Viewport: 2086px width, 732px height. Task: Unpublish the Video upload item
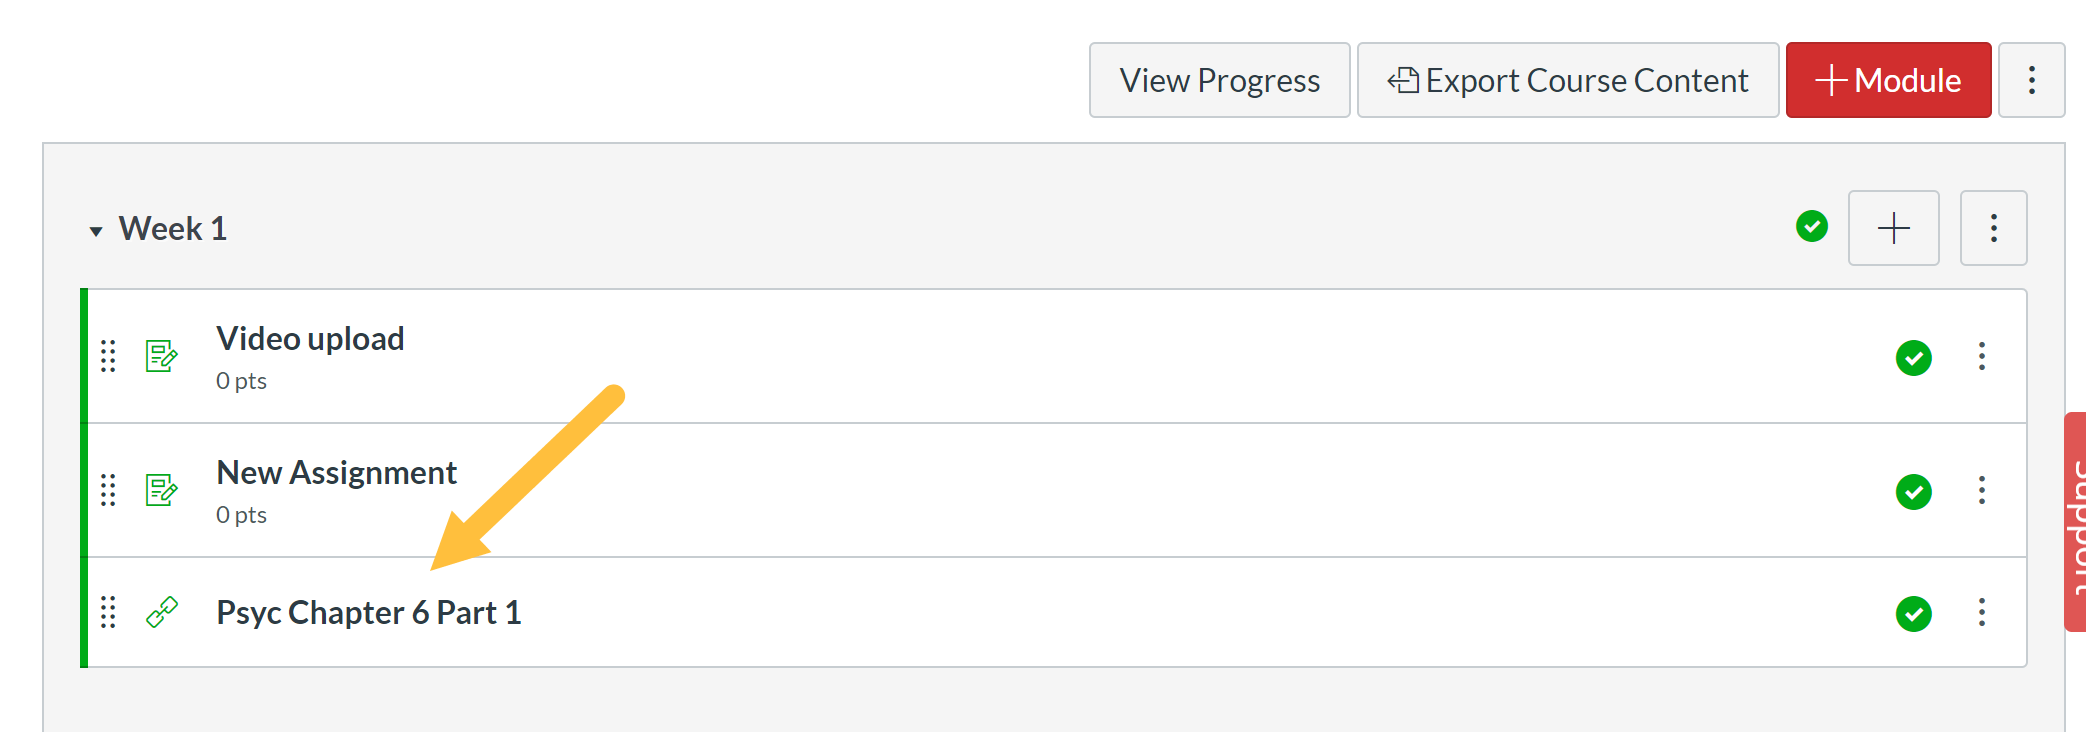(x=1913, y=358)
